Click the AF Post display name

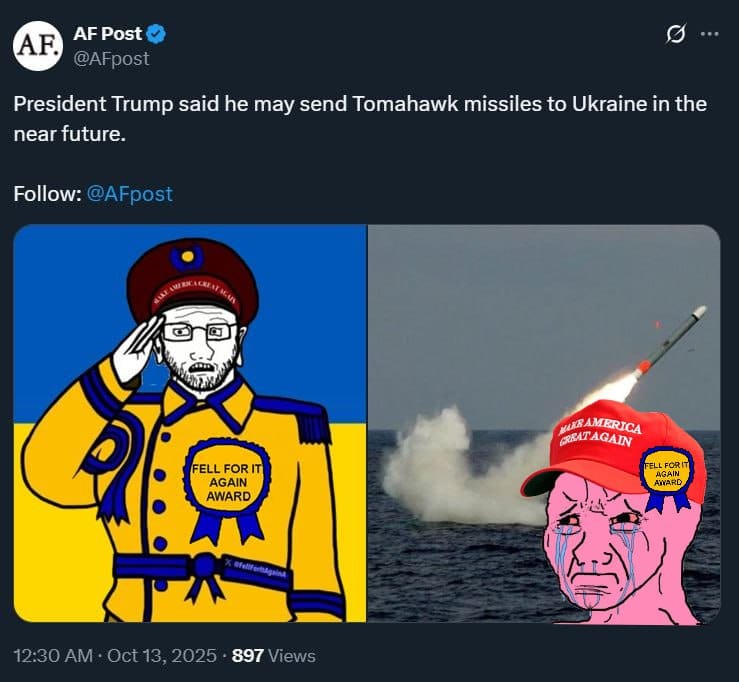(107, 33)
